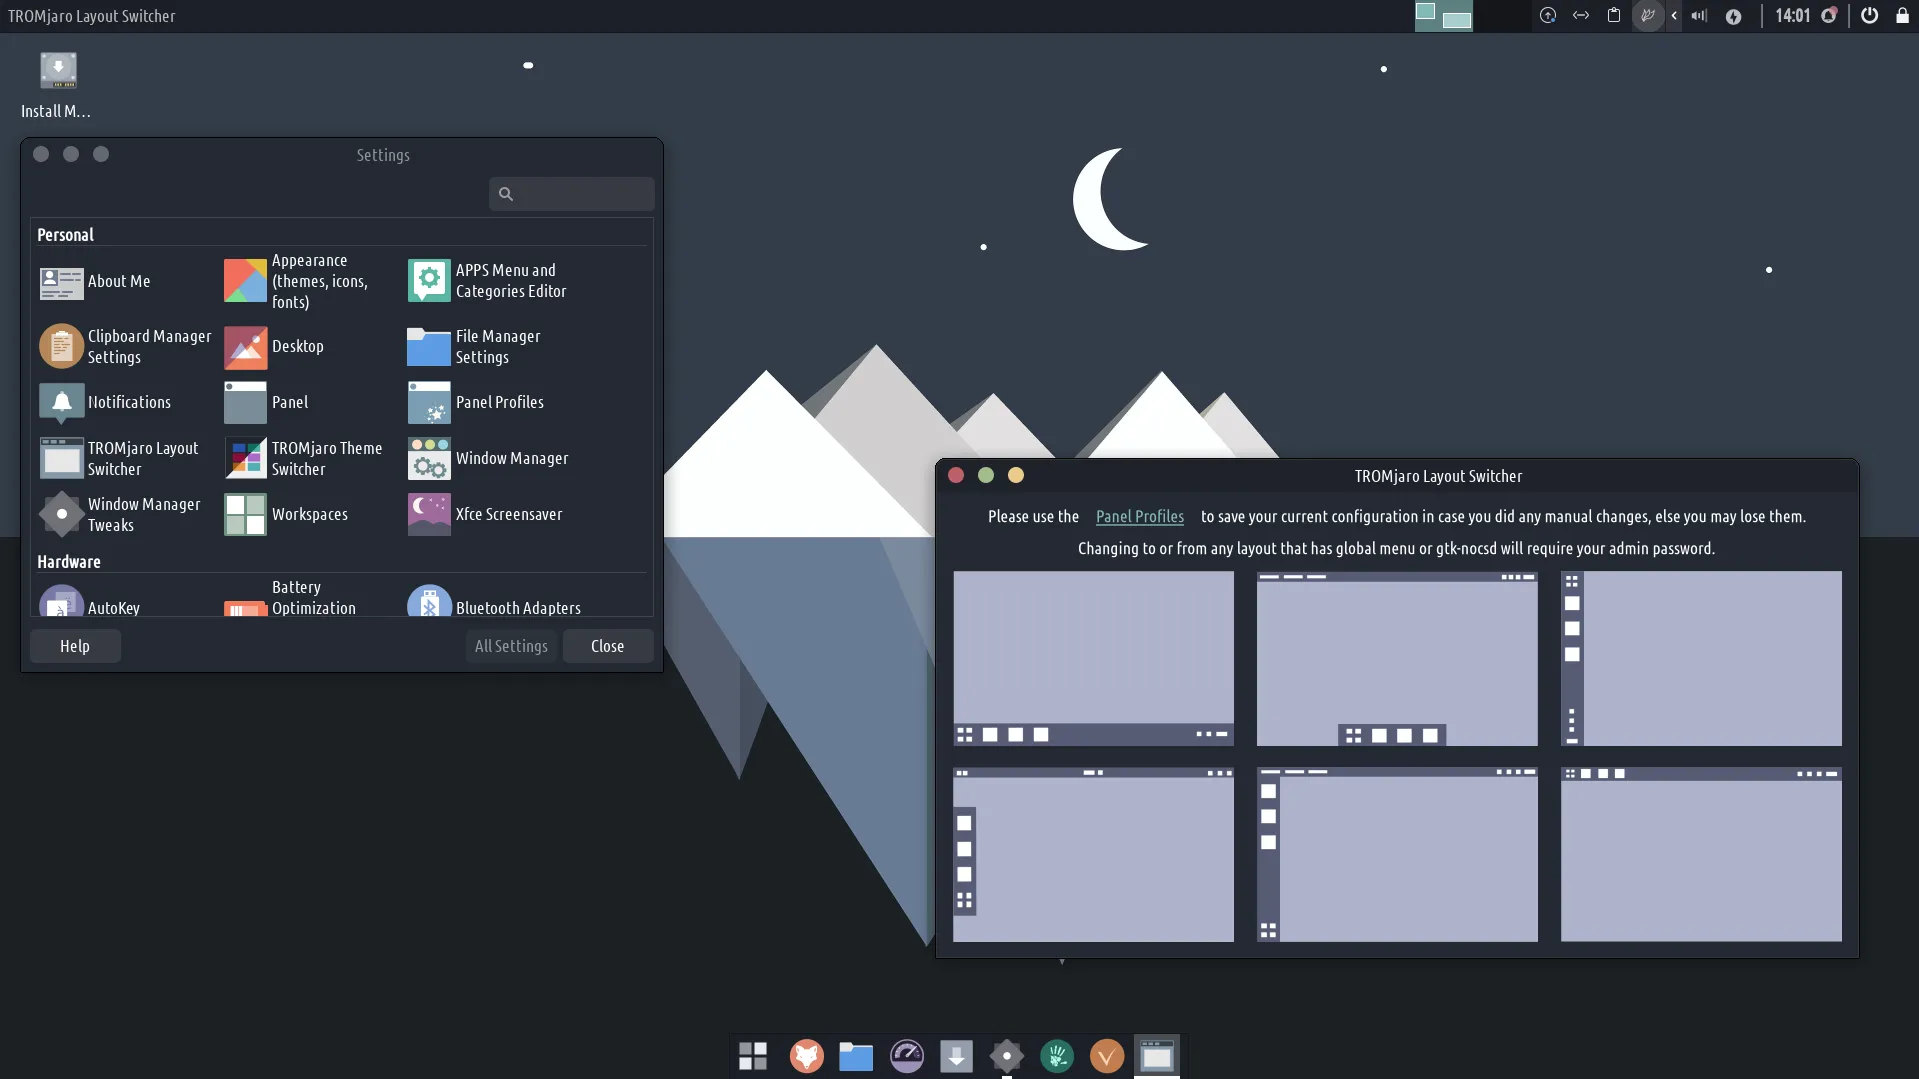Click the clipboard icon in top panel
Screen dimensions: 1919x1079
tap(1613, 15)
